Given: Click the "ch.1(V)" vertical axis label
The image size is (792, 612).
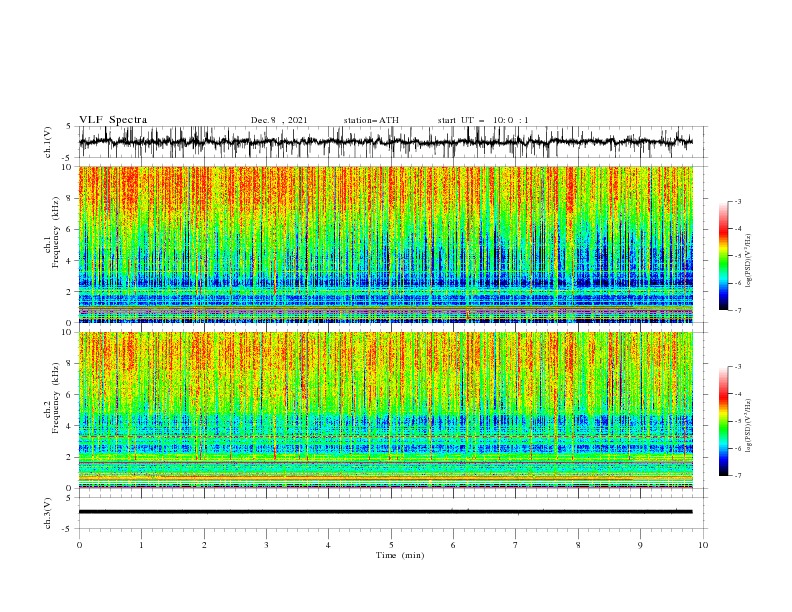Looking at the screenshot, I should 48,142.
